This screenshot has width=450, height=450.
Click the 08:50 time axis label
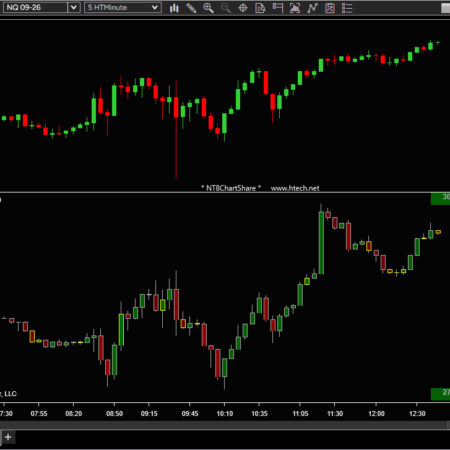(114, 414)
